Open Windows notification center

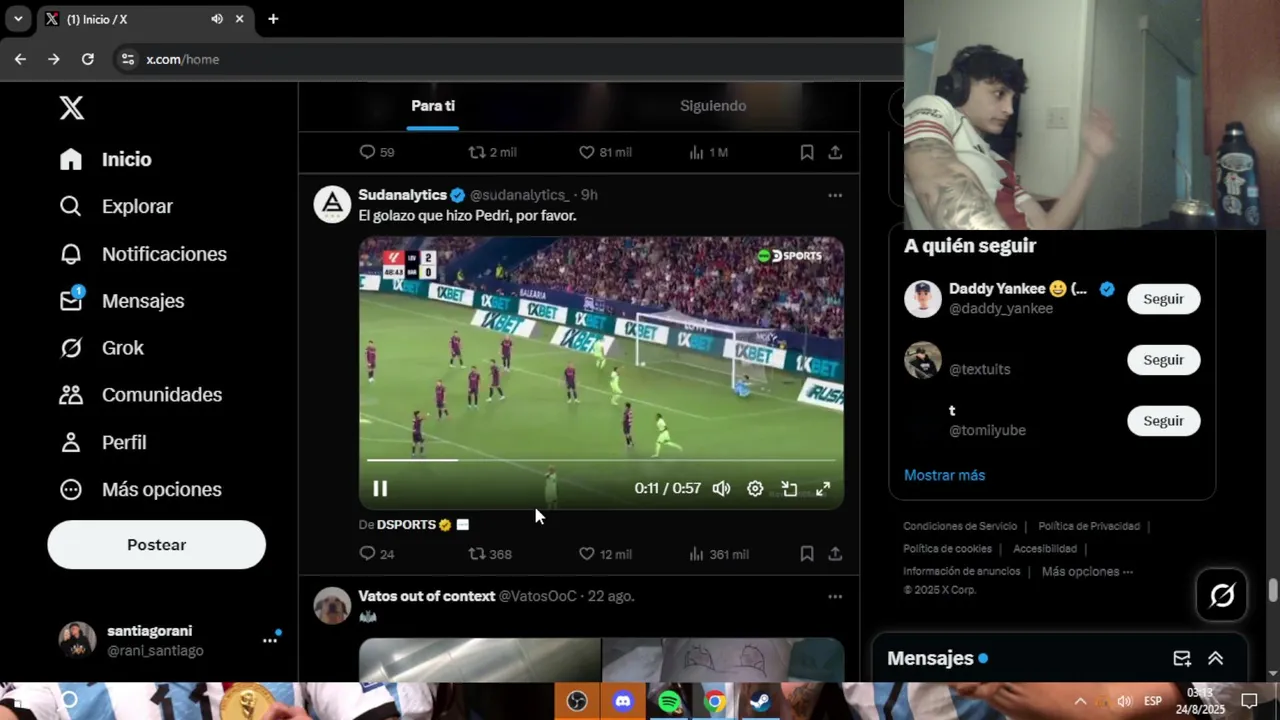(x=1249, y=701)
